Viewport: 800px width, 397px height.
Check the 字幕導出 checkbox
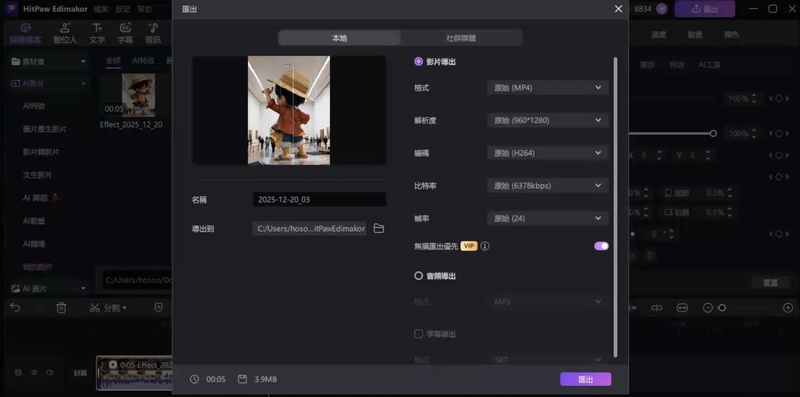419,334
